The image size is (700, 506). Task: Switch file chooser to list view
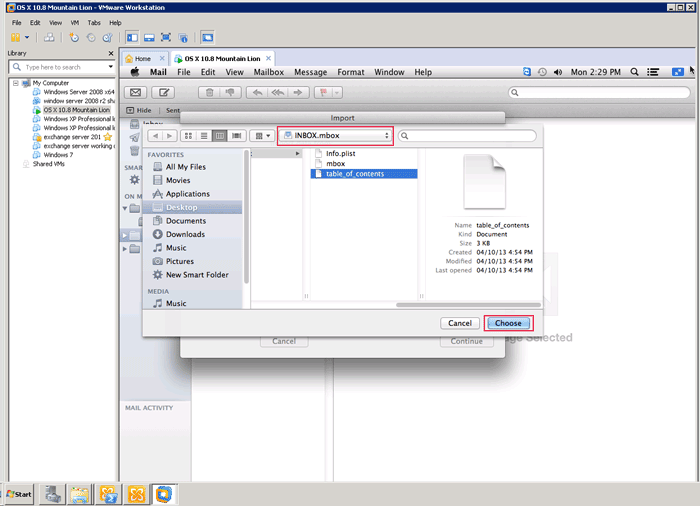204,136
